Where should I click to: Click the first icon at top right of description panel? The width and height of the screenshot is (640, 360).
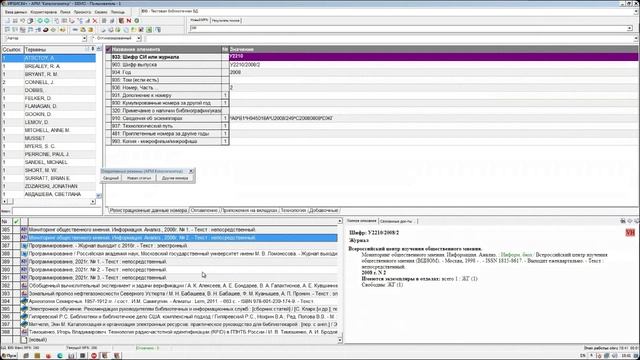[x=623, y=221]
